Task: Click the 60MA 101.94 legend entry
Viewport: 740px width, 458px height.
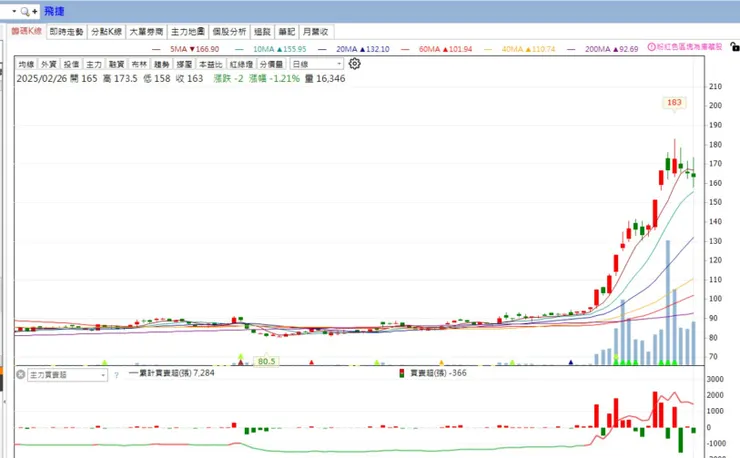Action: coord(446,49)
